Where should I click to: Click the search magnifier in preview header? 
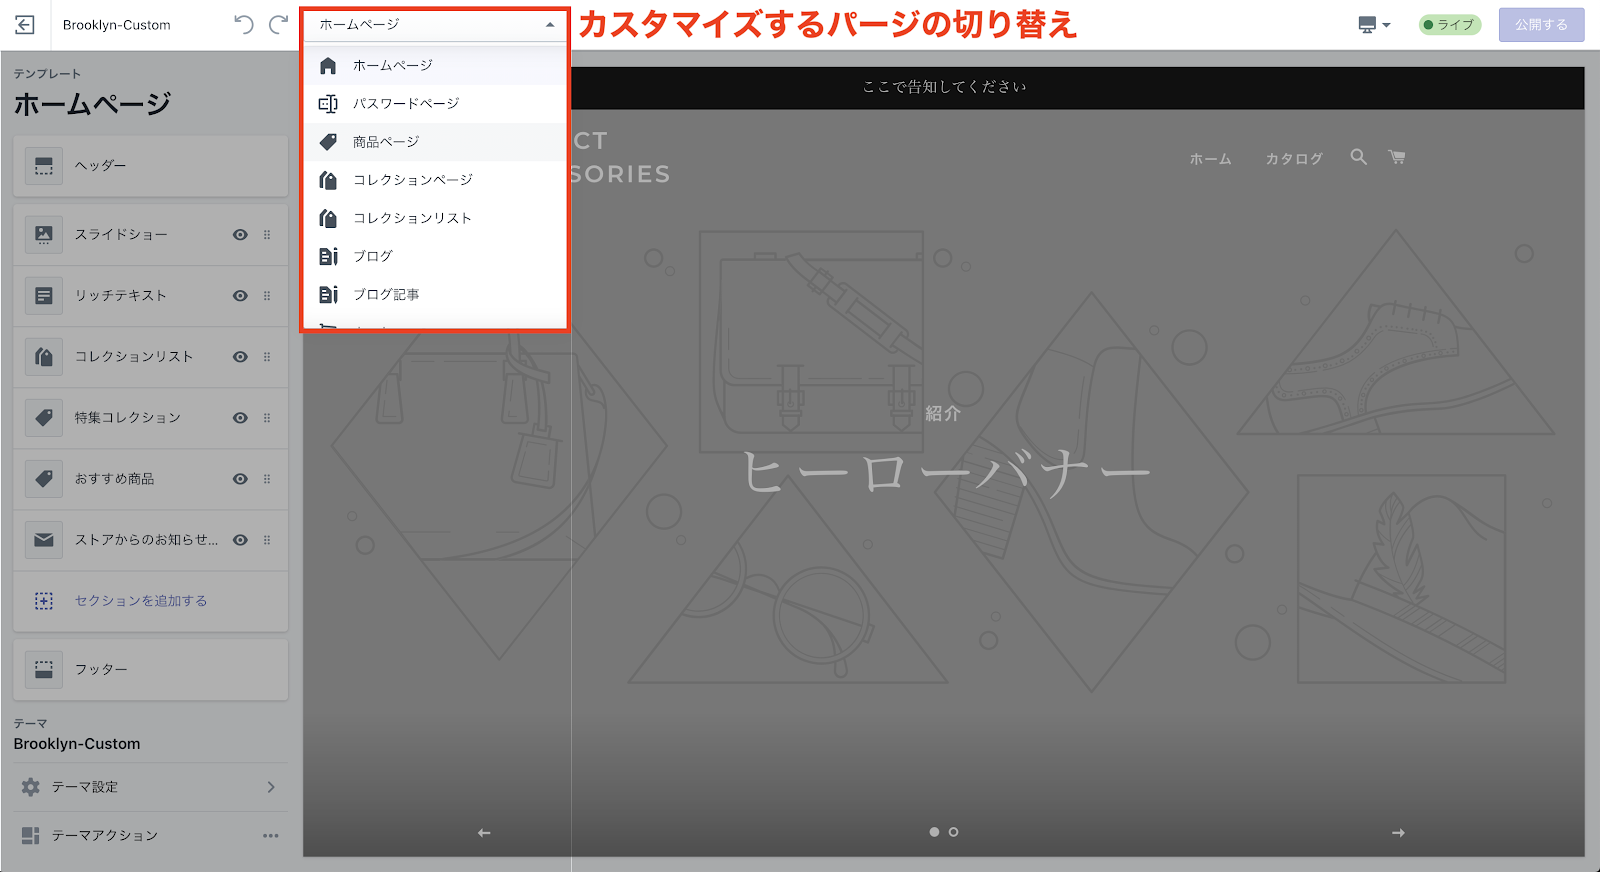1358,157
